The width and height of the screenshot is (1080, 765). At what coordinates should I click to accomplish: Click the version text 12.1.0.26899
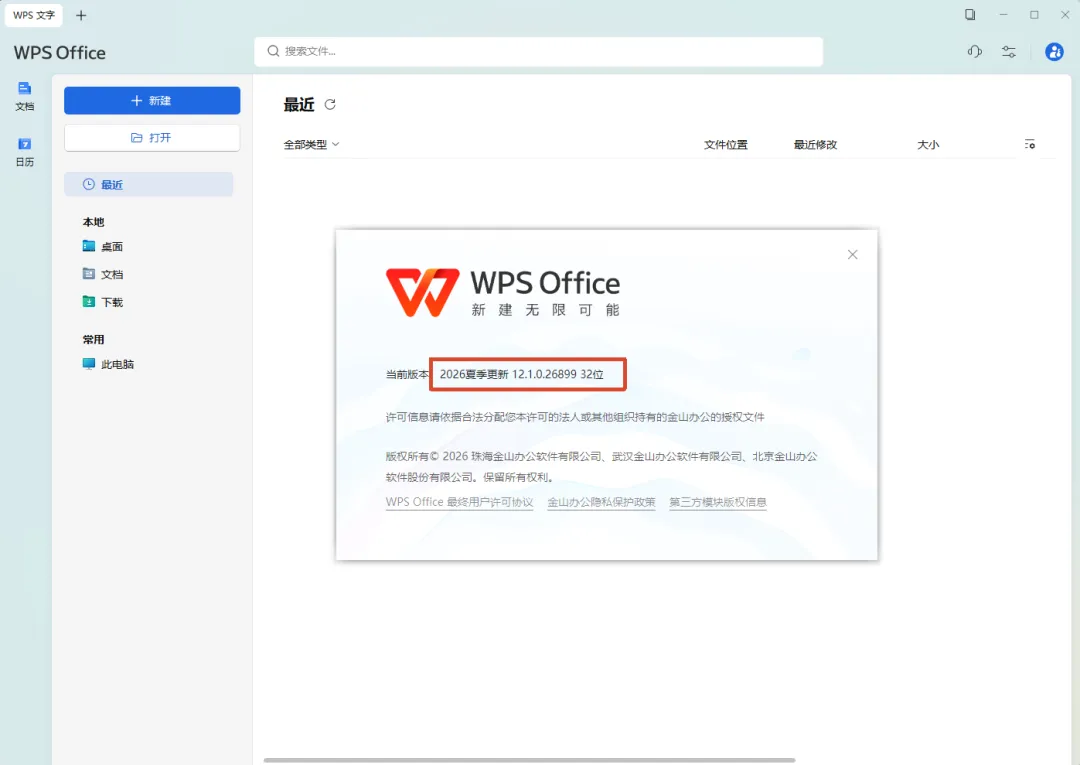pos(544,374)
